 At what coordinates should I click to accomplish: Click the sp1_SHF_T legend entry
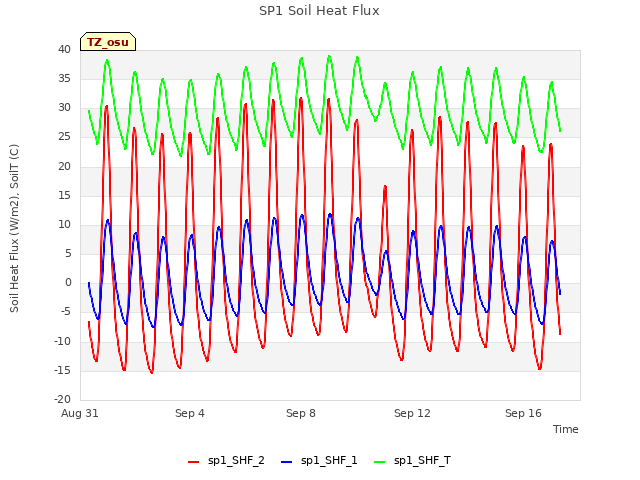tap(412, 461)
